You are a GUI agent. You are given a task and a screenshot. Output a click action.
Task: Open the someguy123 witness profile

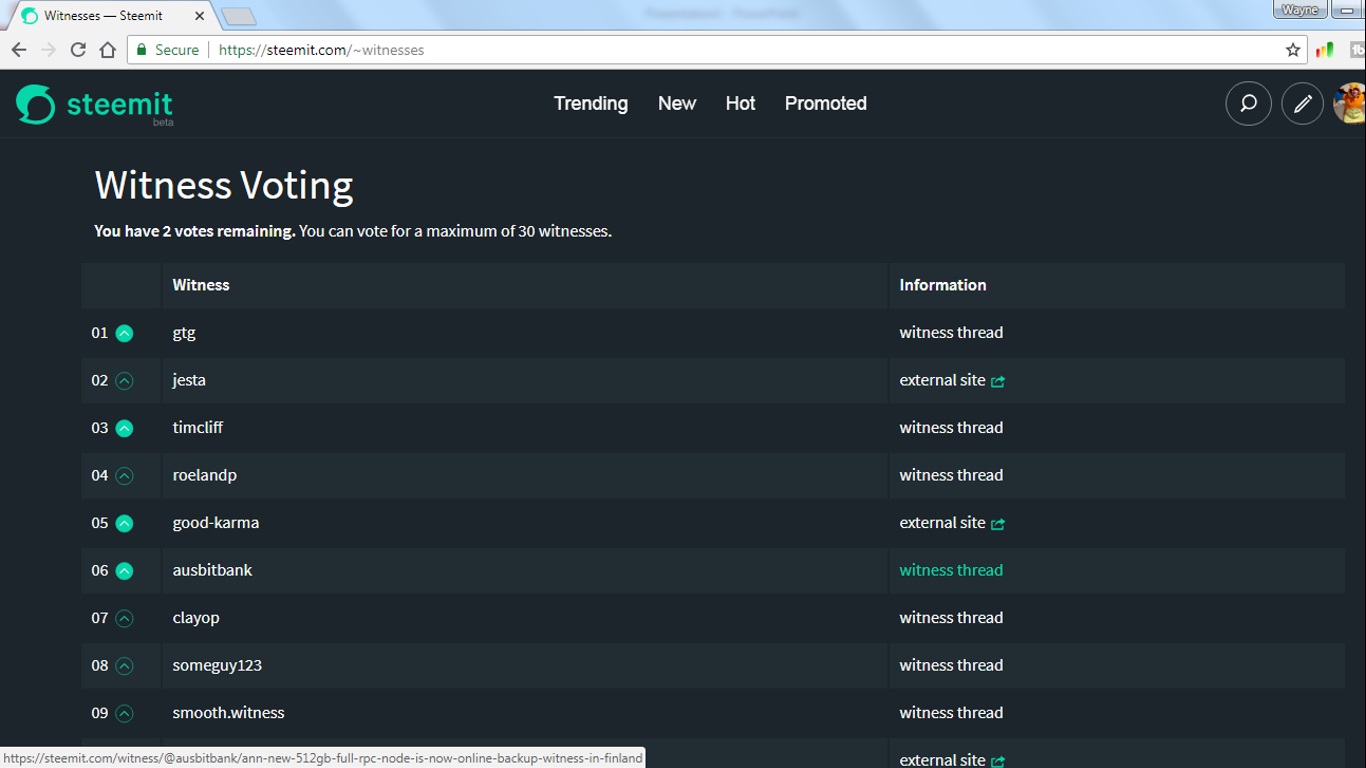click(217, 665)
